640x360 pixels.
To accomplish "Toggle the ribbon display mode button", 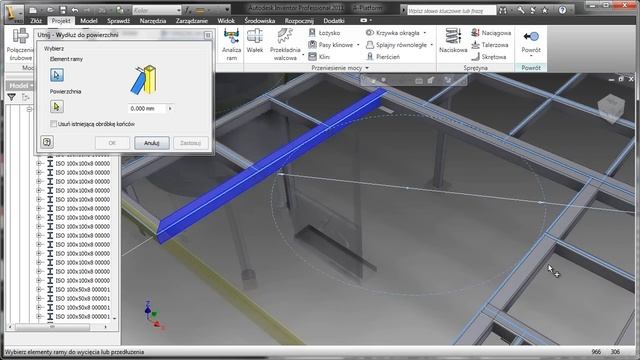I will 364,20.
